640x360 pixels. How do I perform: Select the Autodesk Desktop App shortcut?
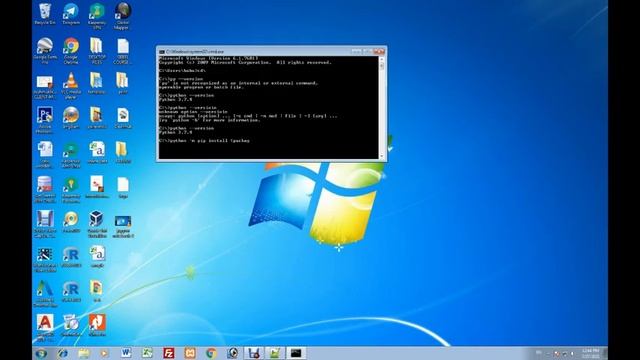coord(44,293)
